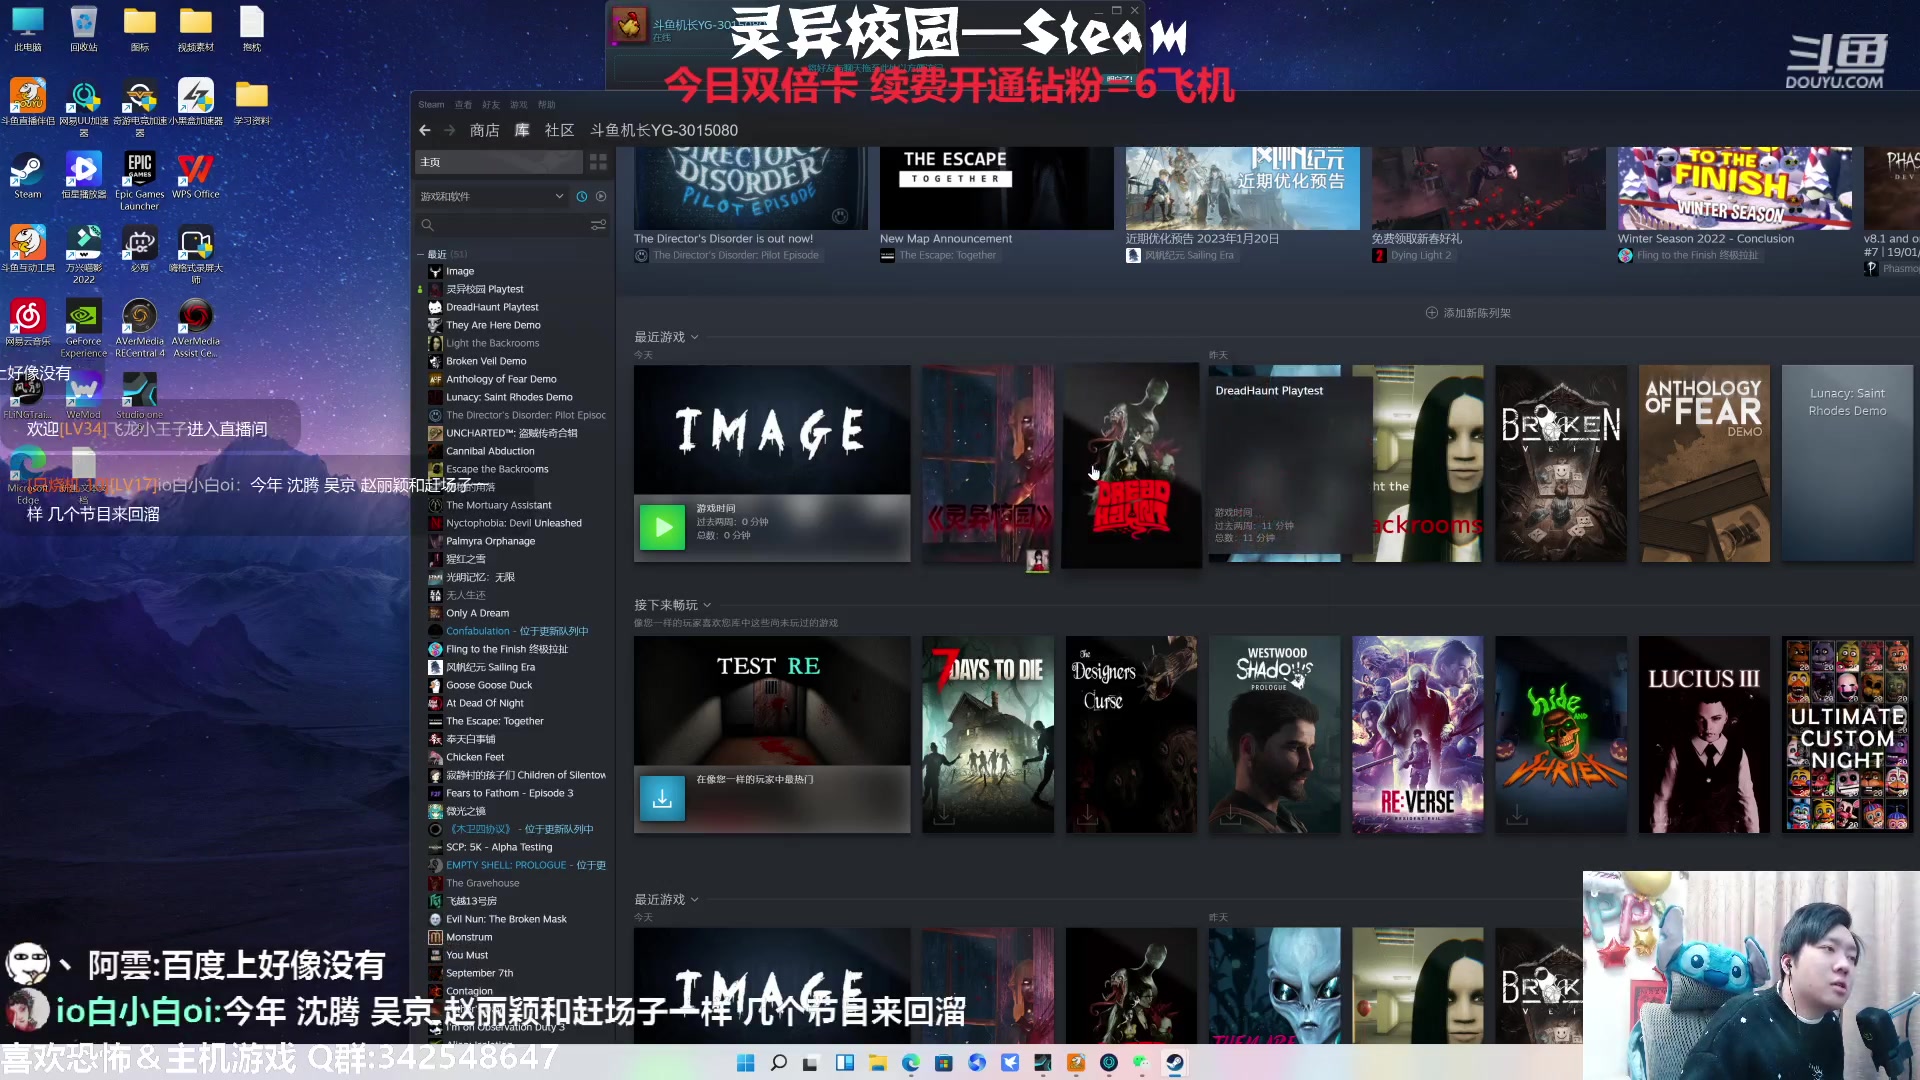Click Steam icon in the taskbar

pyautogui.click(x=1175, y=1063)
